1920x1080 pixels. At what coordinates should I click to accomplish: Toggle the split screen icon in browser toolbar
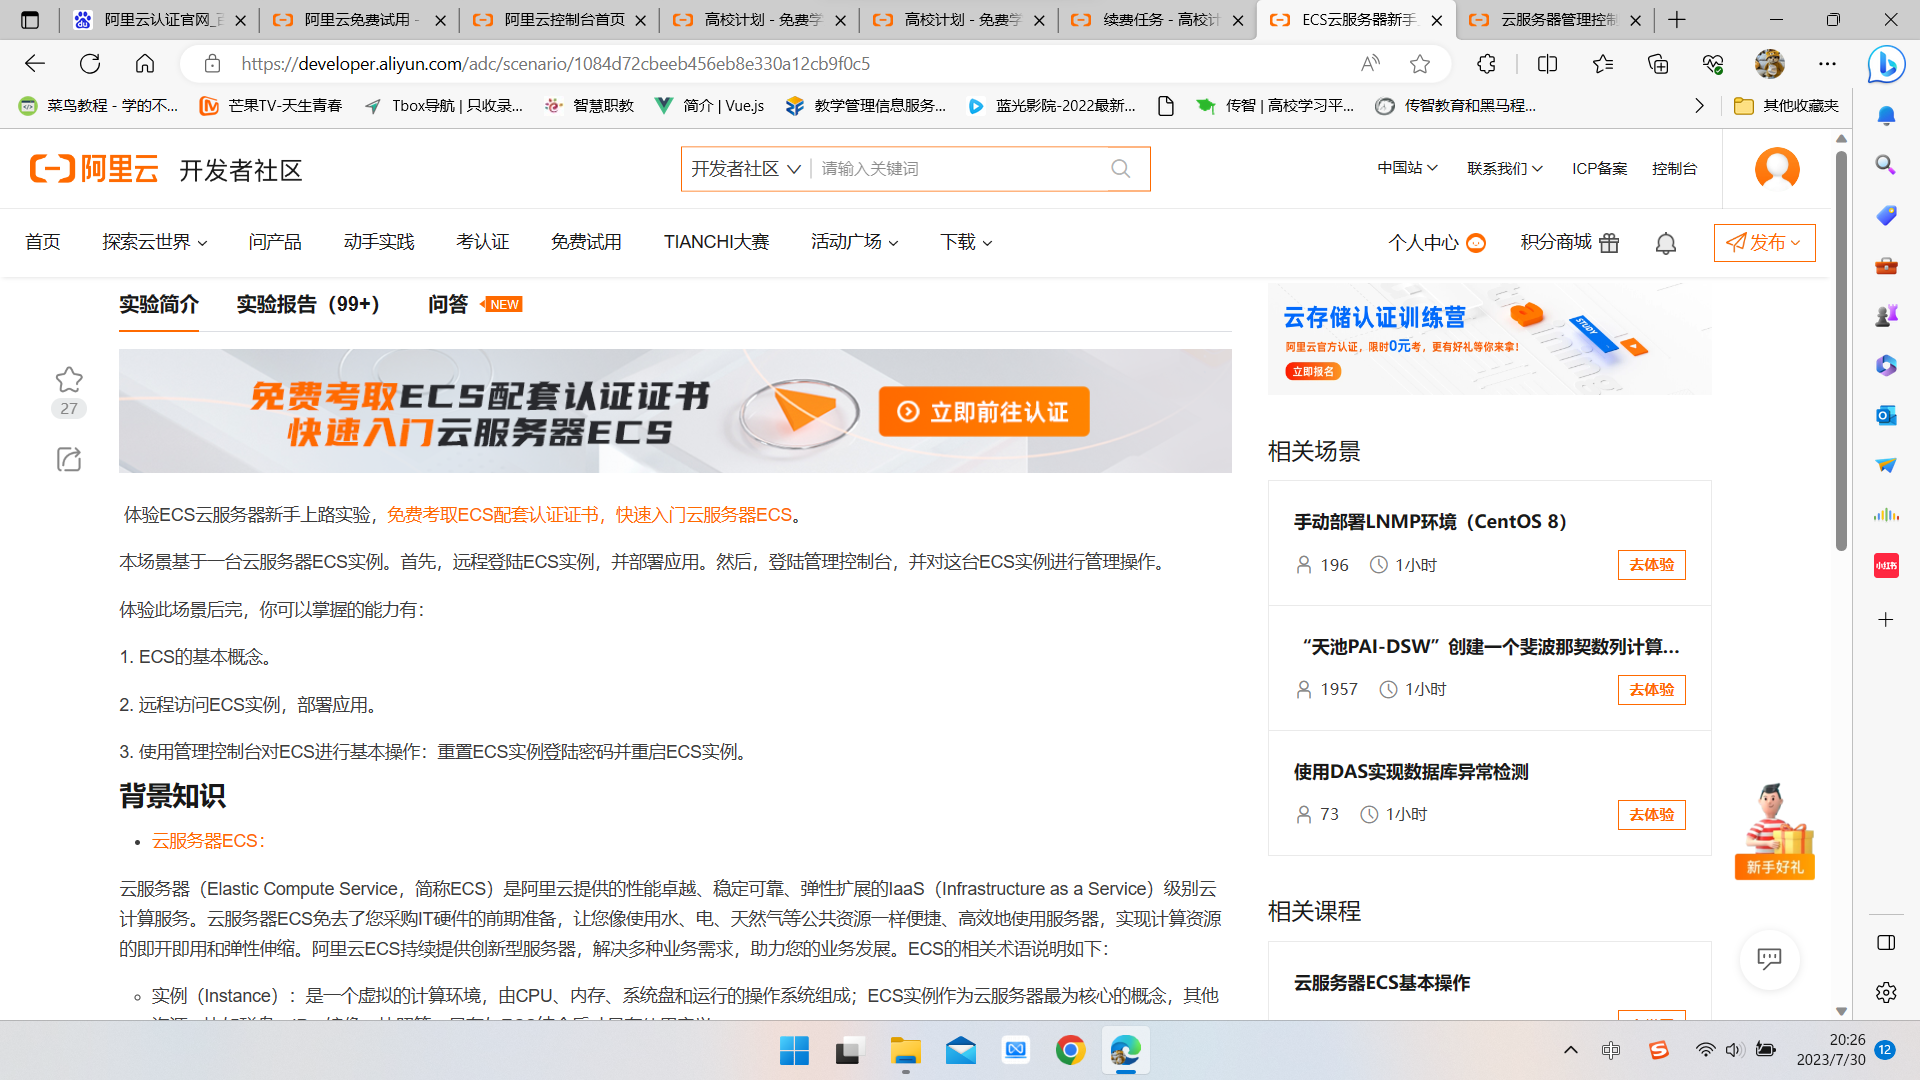pos(1548,64)
